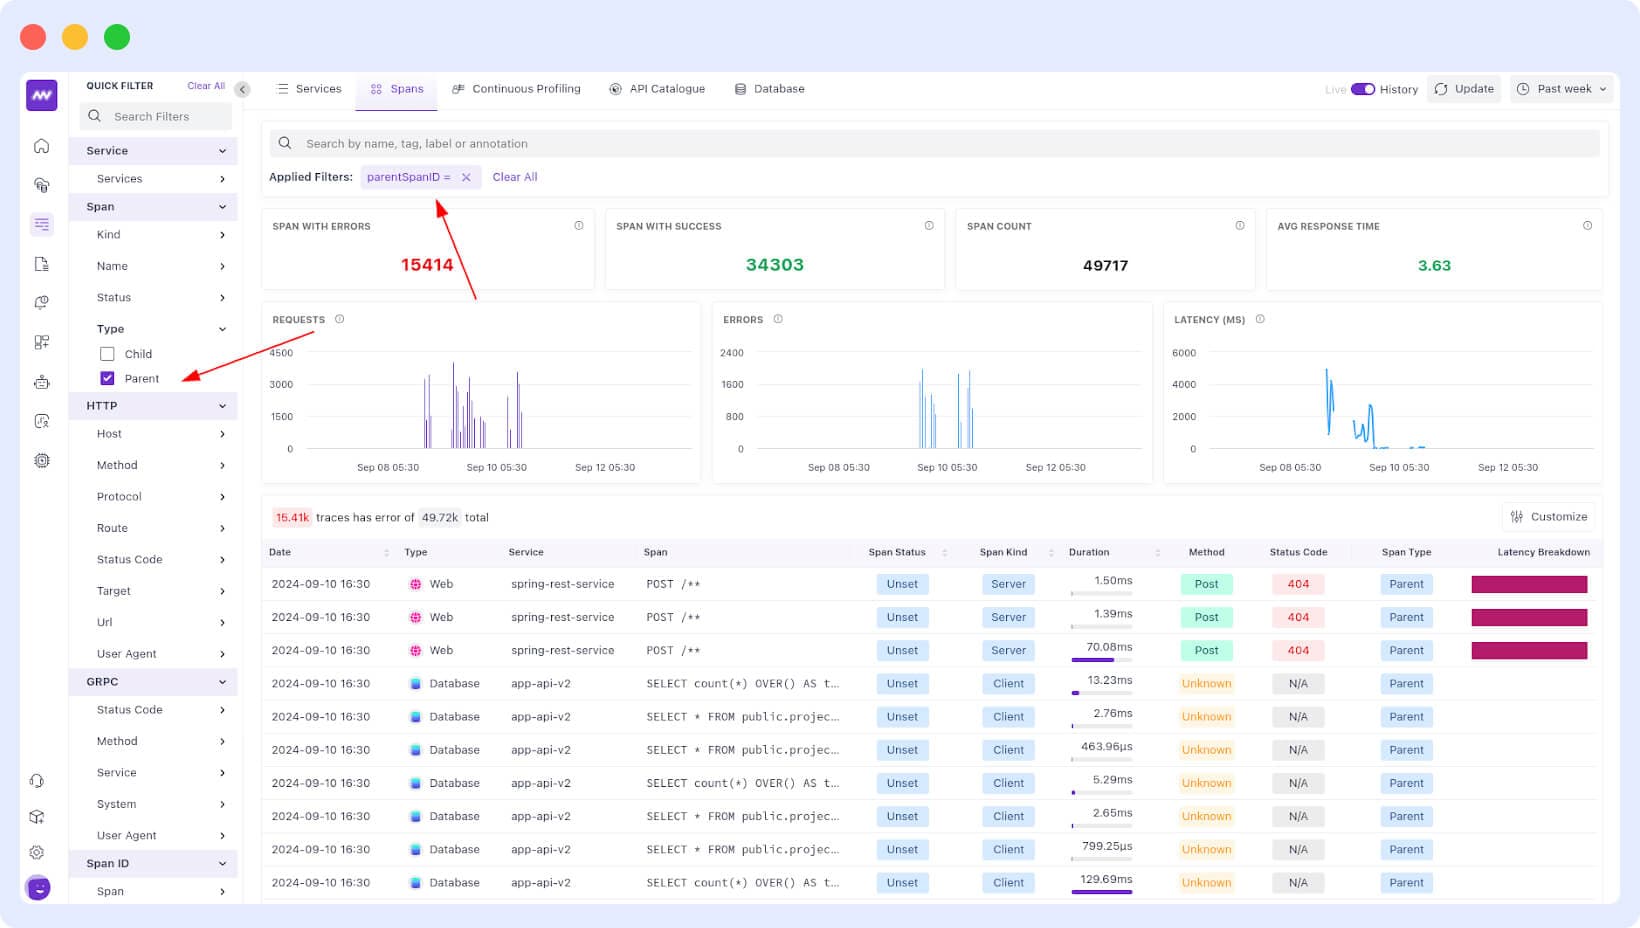Click info icon next to Requests chart
This screenshot has width=1640, height=928.
coord(339,319)
